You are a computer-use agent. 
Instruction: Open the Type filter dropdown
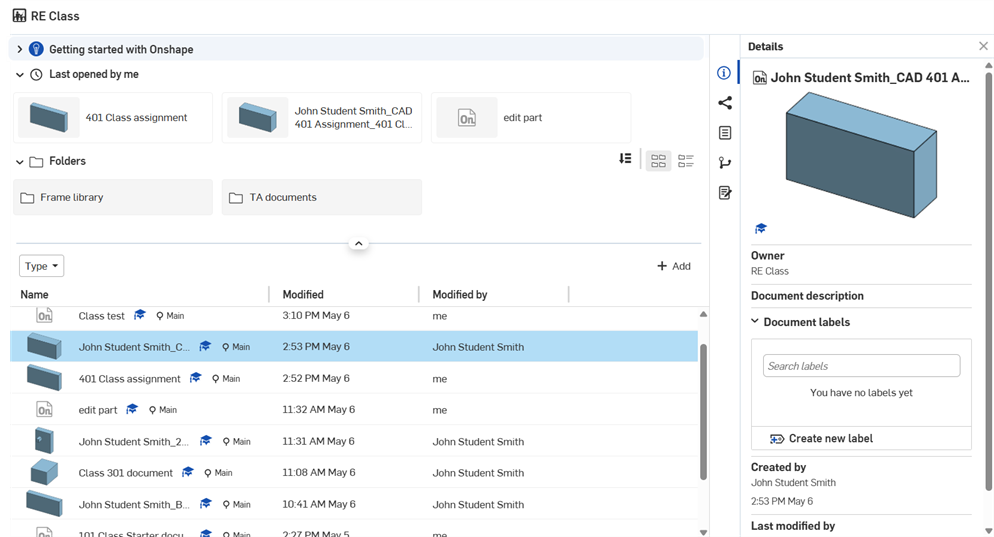(42, 266)
